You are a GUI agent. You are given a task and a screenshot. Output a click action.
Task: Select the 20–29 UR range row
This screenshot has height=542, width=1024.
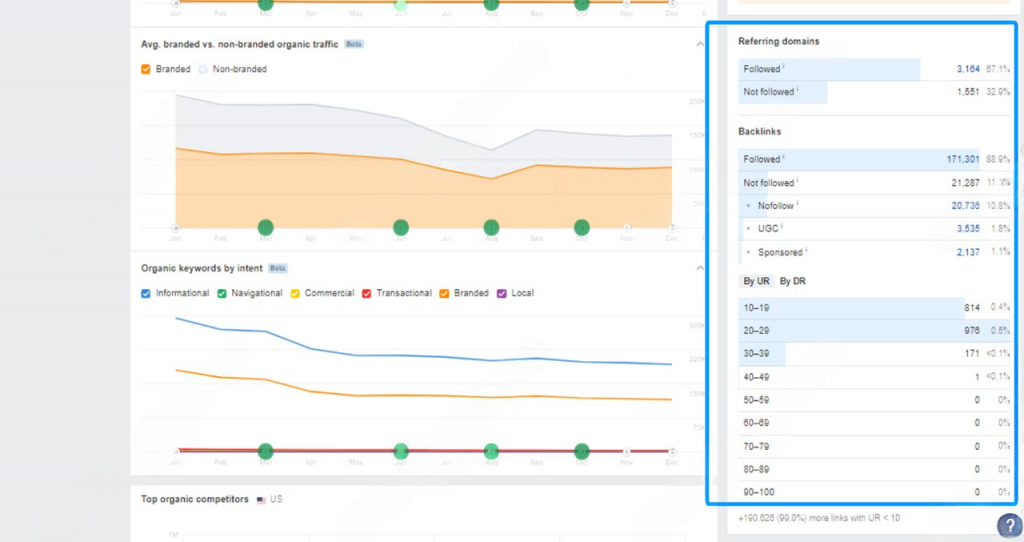pyautogui.click(x=874, y=331)
